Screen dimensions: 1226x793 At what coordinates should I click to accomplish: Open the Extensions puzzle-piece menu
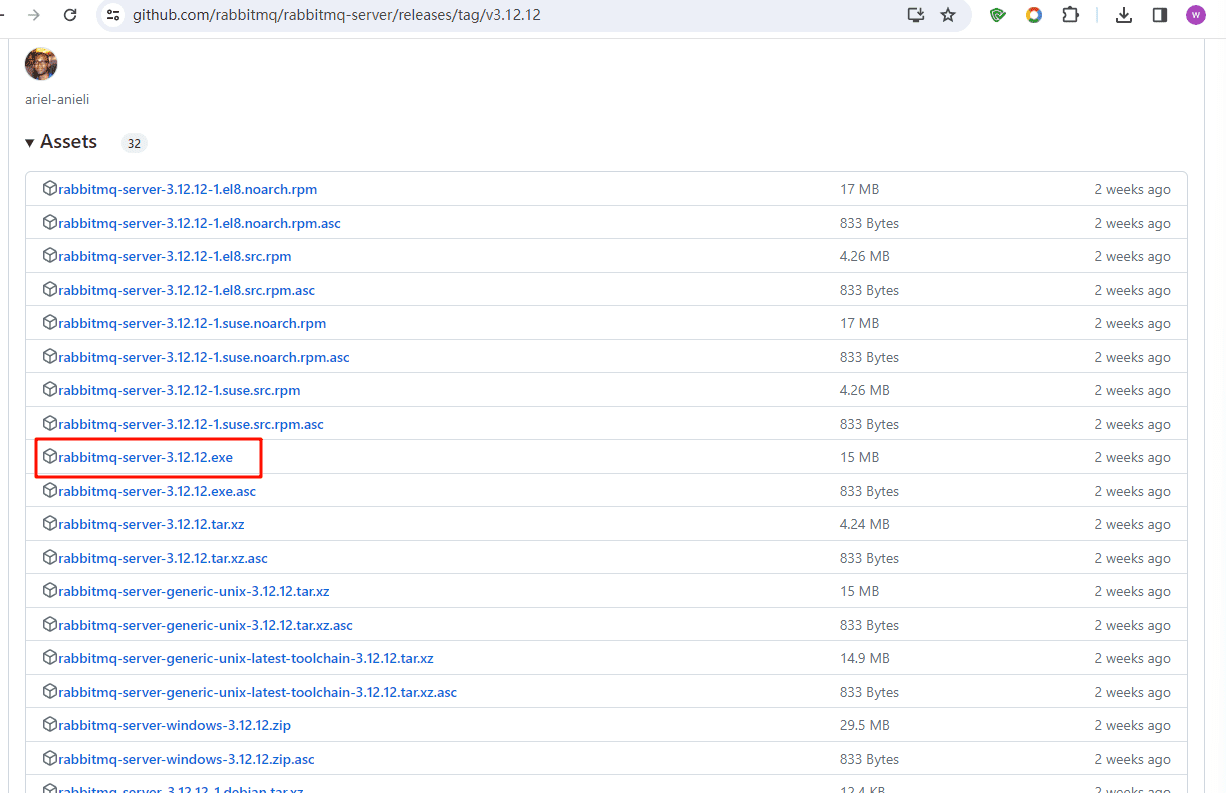[1070, 15]
